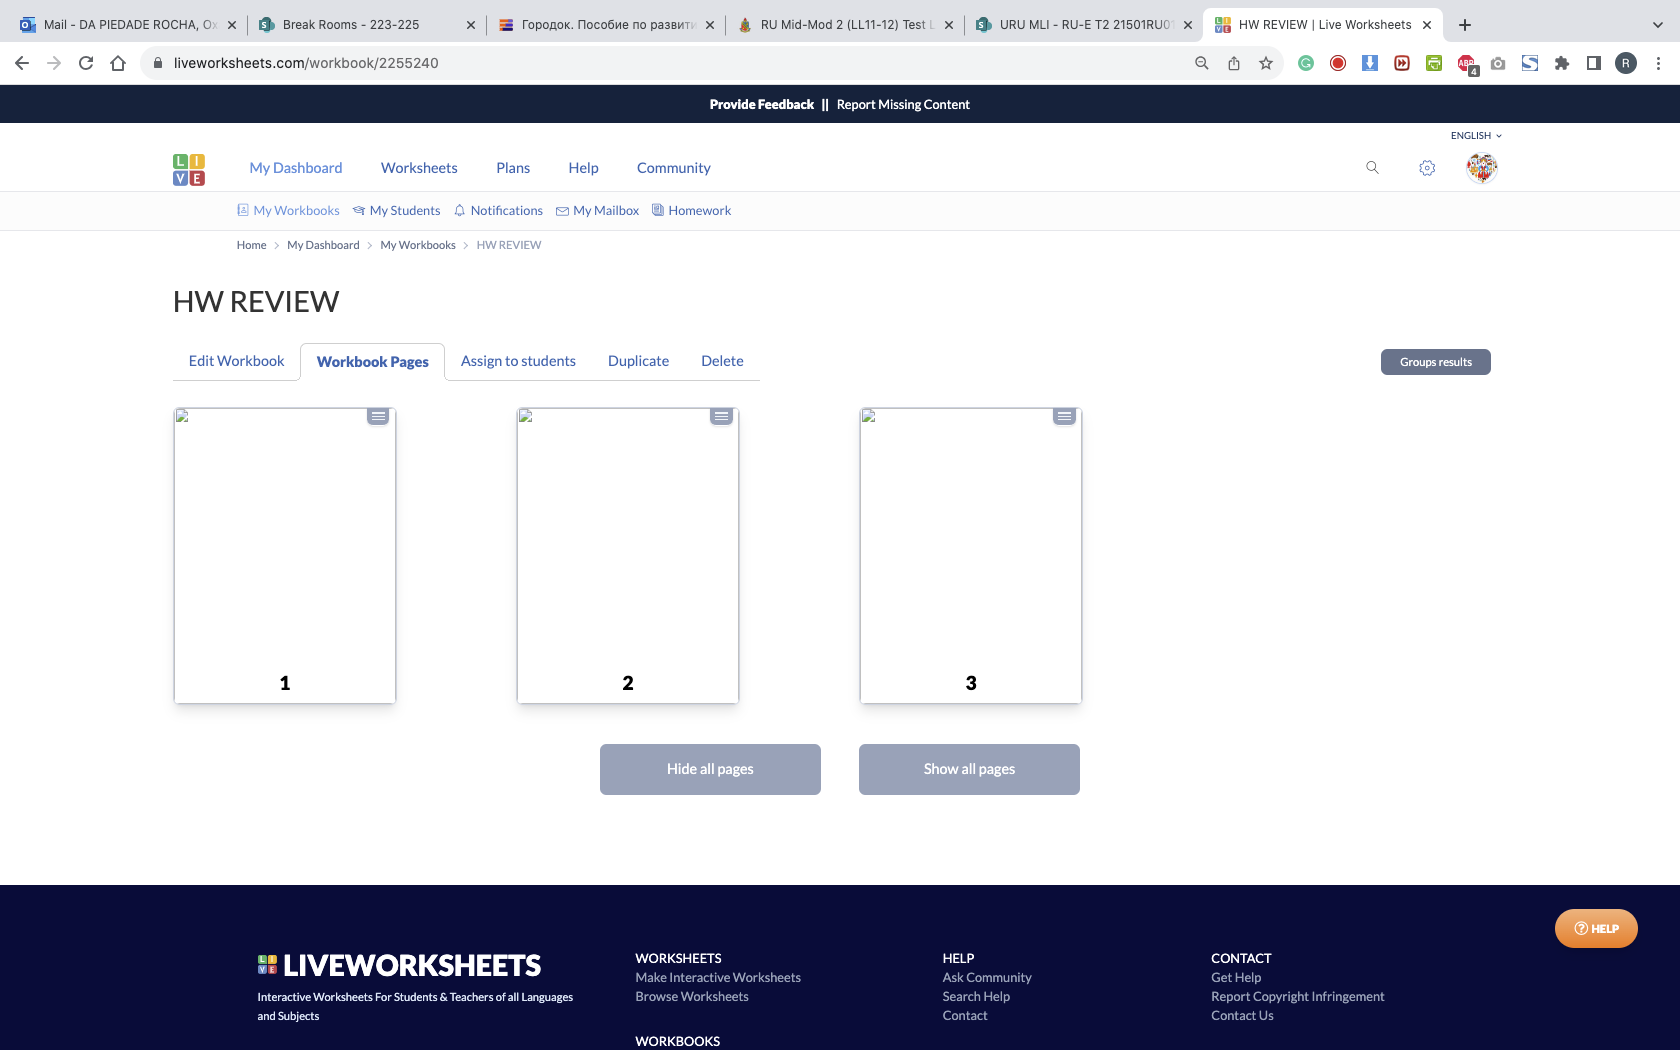Expand the tab search chevron in Chrome
The width and height of the screenshot is (1680, 1050).
click(x=1657, y=25)
